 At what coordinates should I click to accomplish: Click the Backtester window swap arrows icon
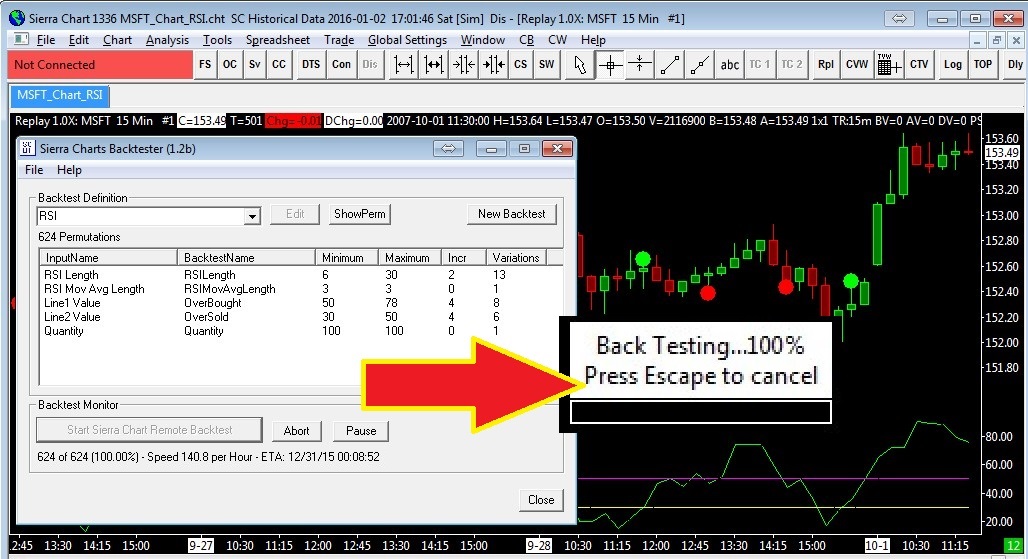pos(448,149)
